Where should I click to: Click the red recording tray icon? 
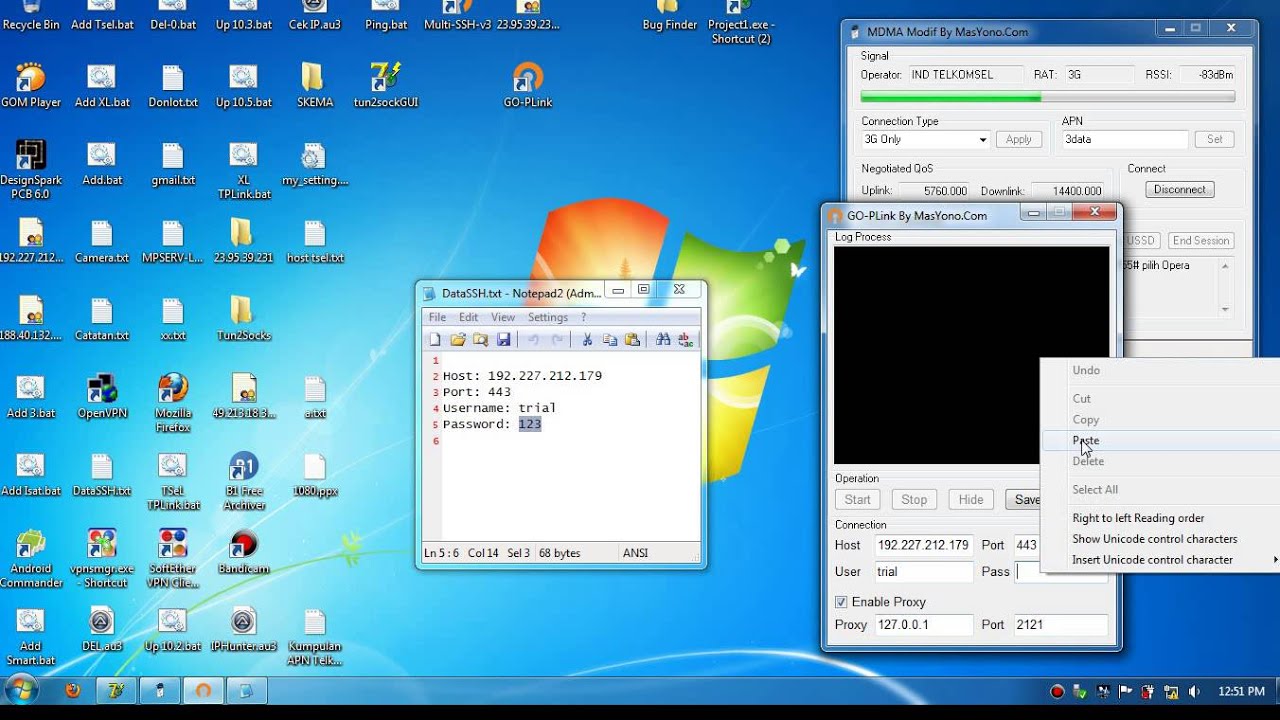tap(1057, 691)
